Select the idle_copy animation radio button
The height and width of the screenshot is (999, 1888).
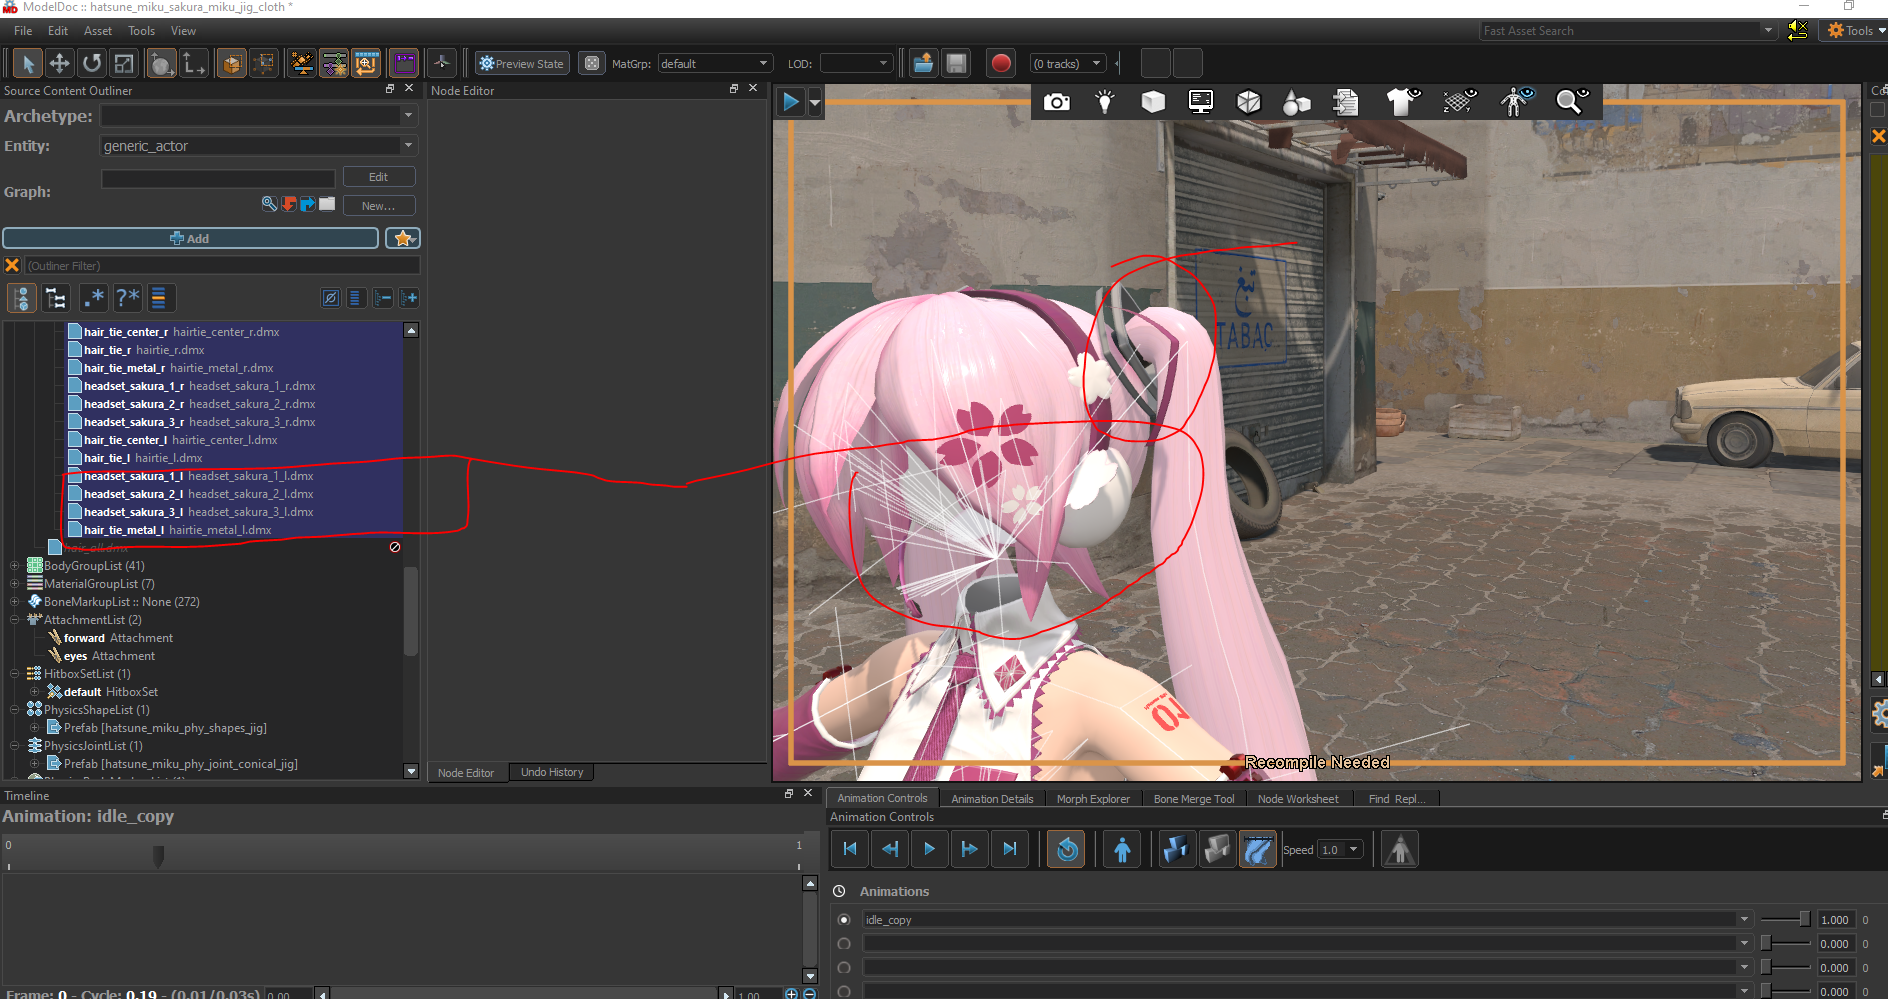[x=844, y=920]
